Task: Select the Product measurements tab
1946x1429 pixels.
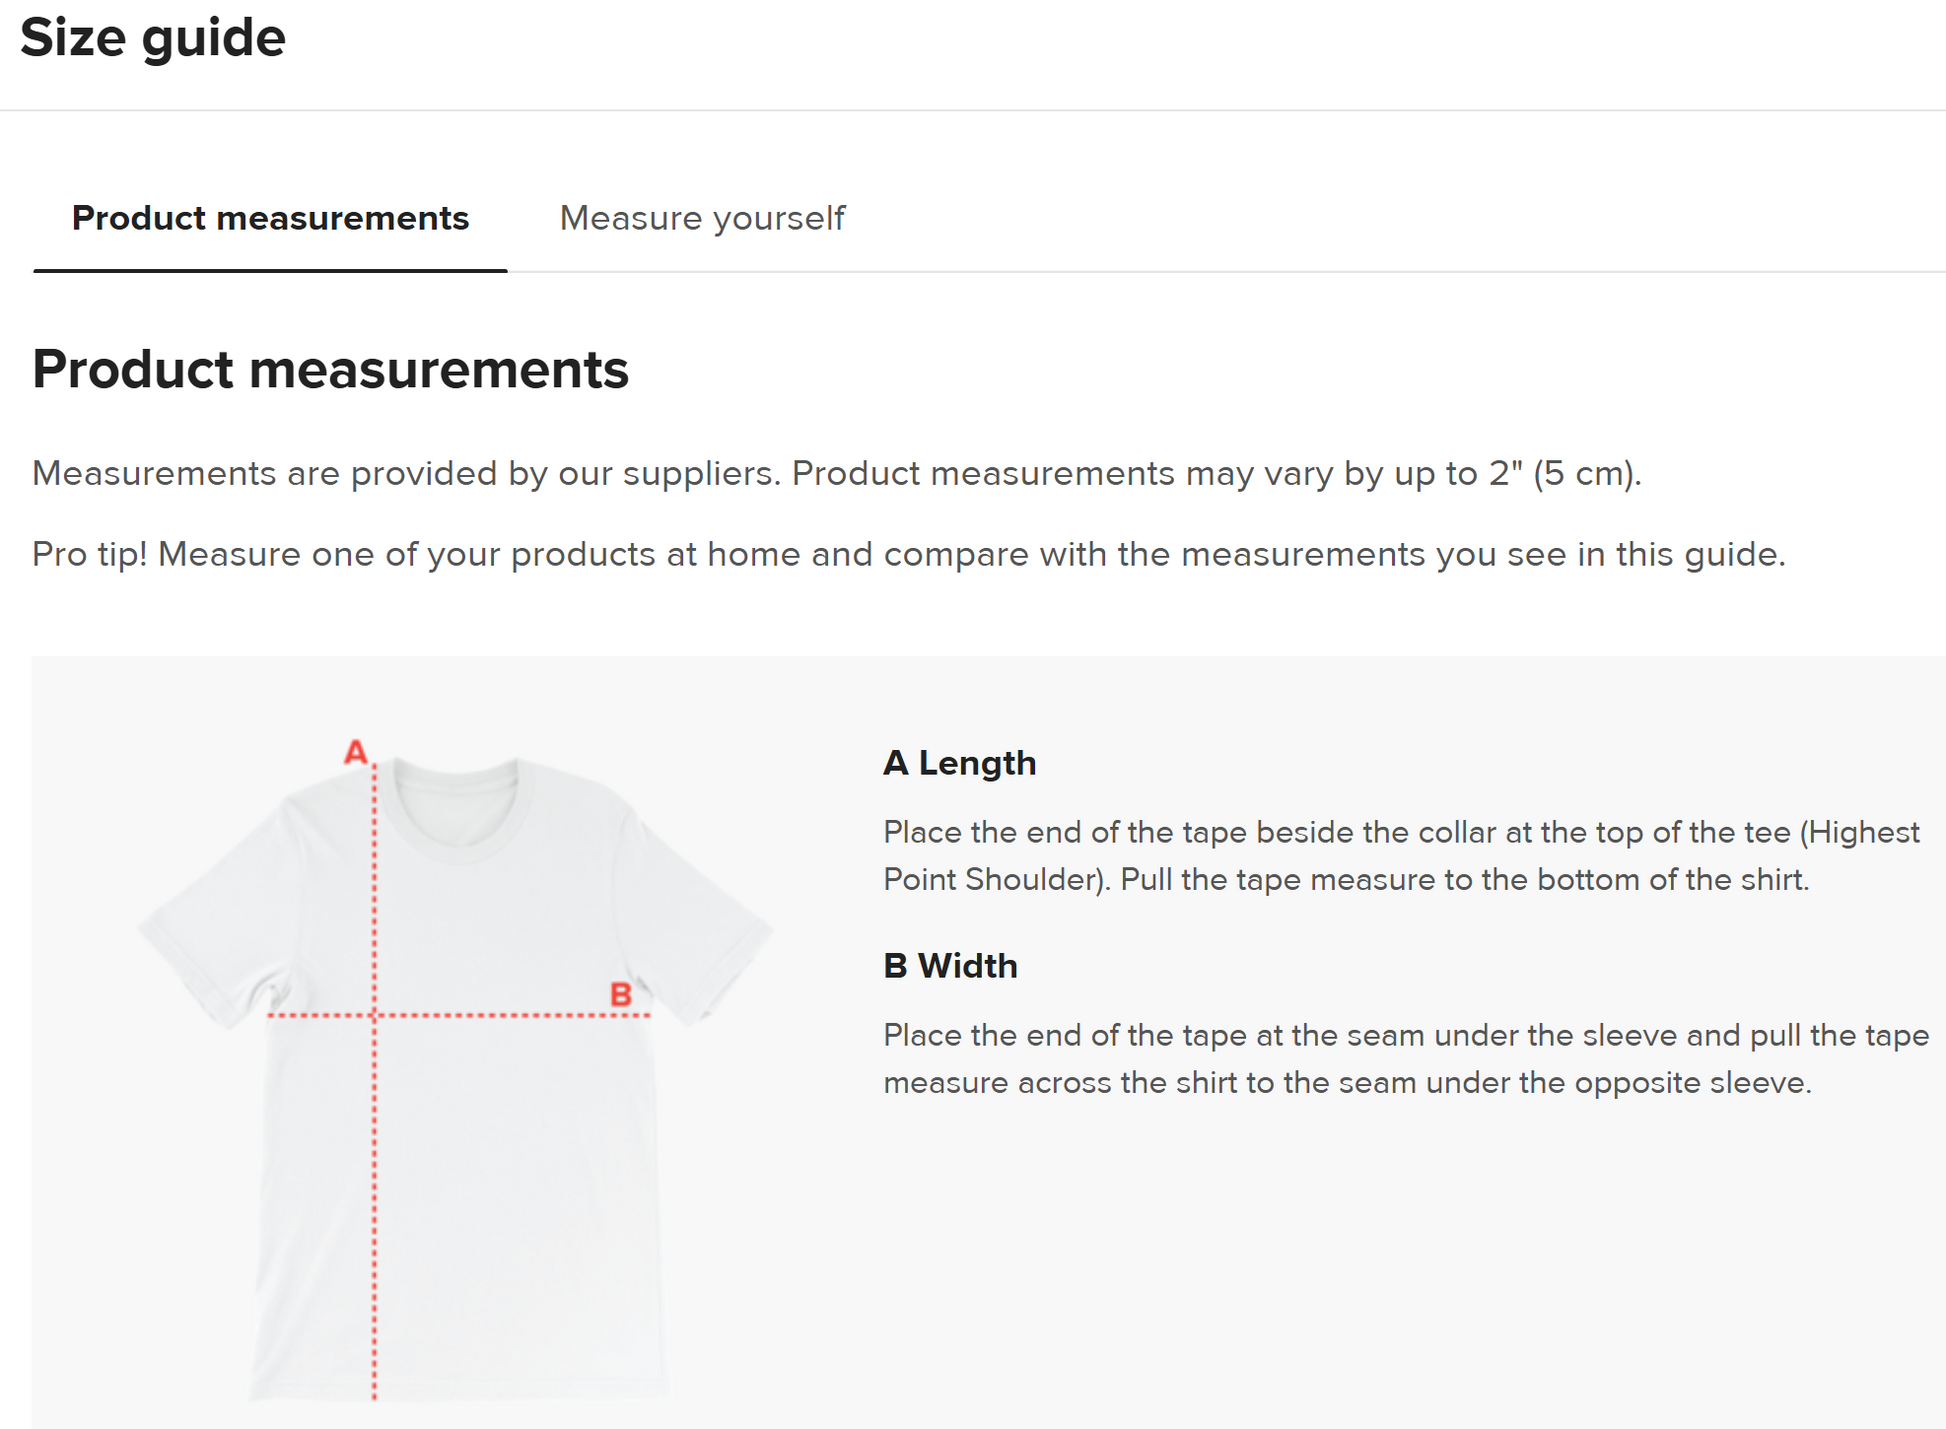Action: point(270,218)
